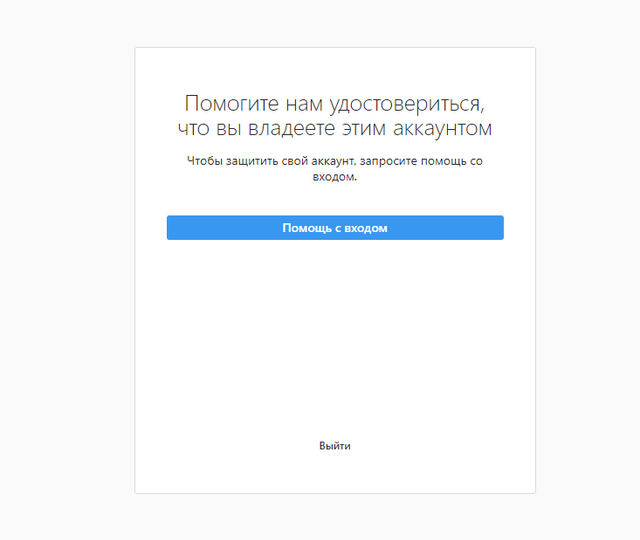Select text "Чтобы защитить свой аккаунт, запросите помощь со входом."
The height and width of the screenshot is (540, 640).
coord(335,169)
